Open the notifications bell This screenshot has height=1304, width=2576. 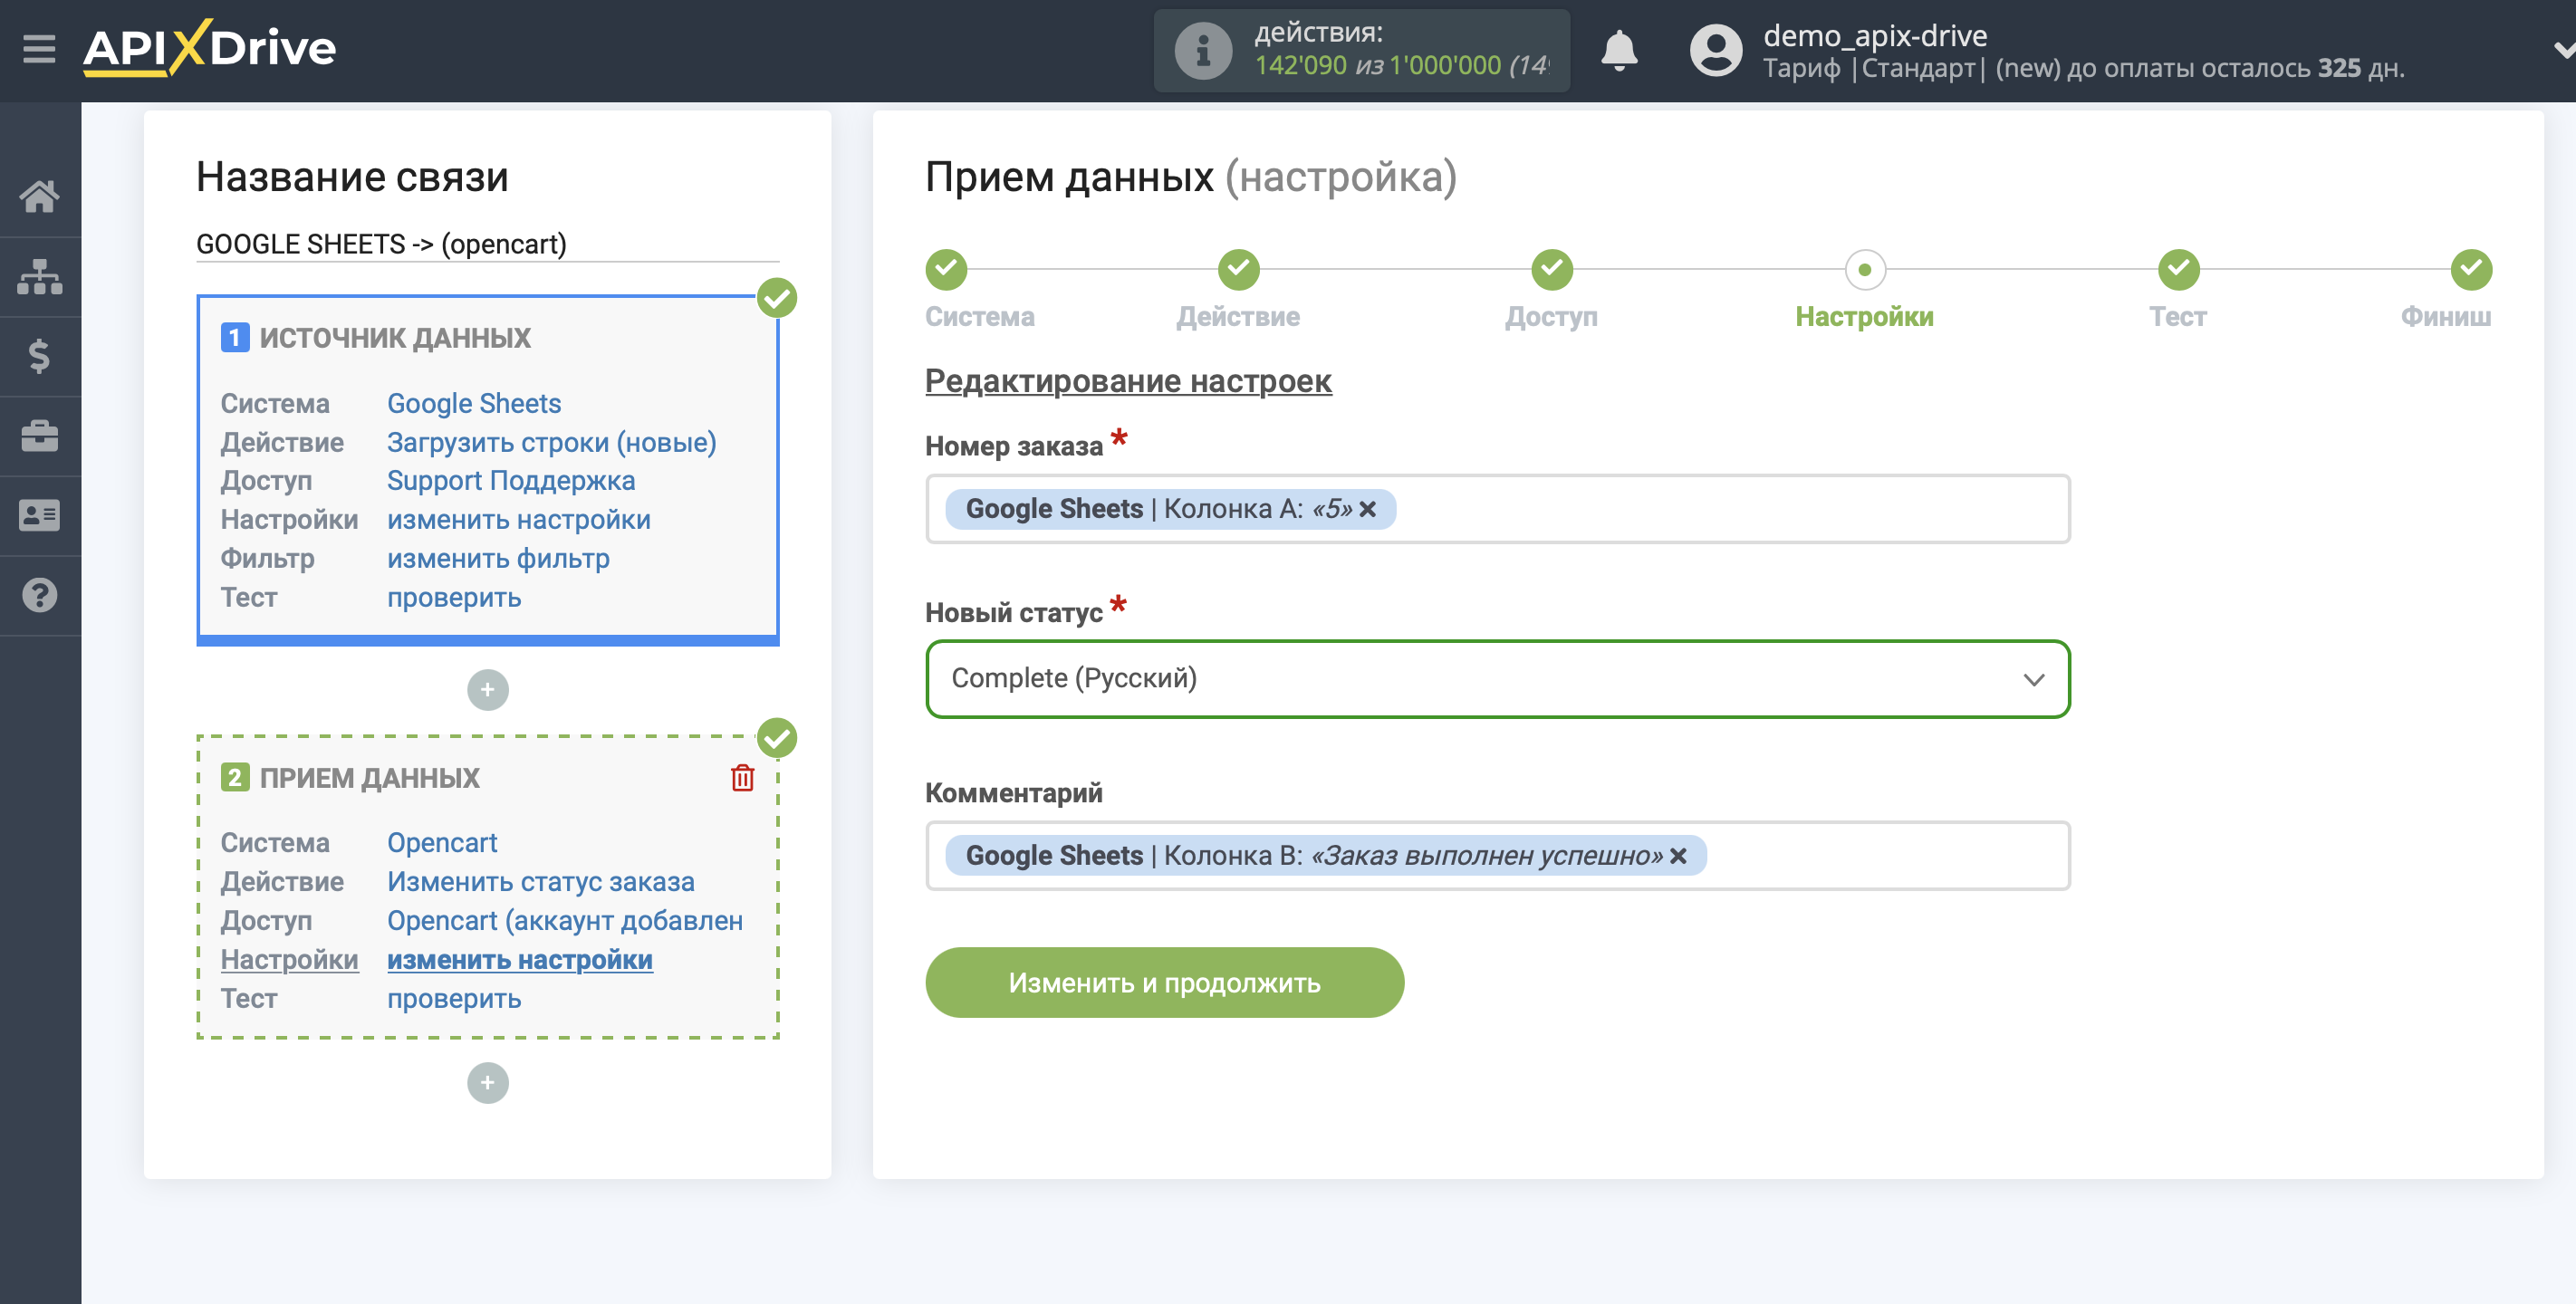tap(1619, 50)
